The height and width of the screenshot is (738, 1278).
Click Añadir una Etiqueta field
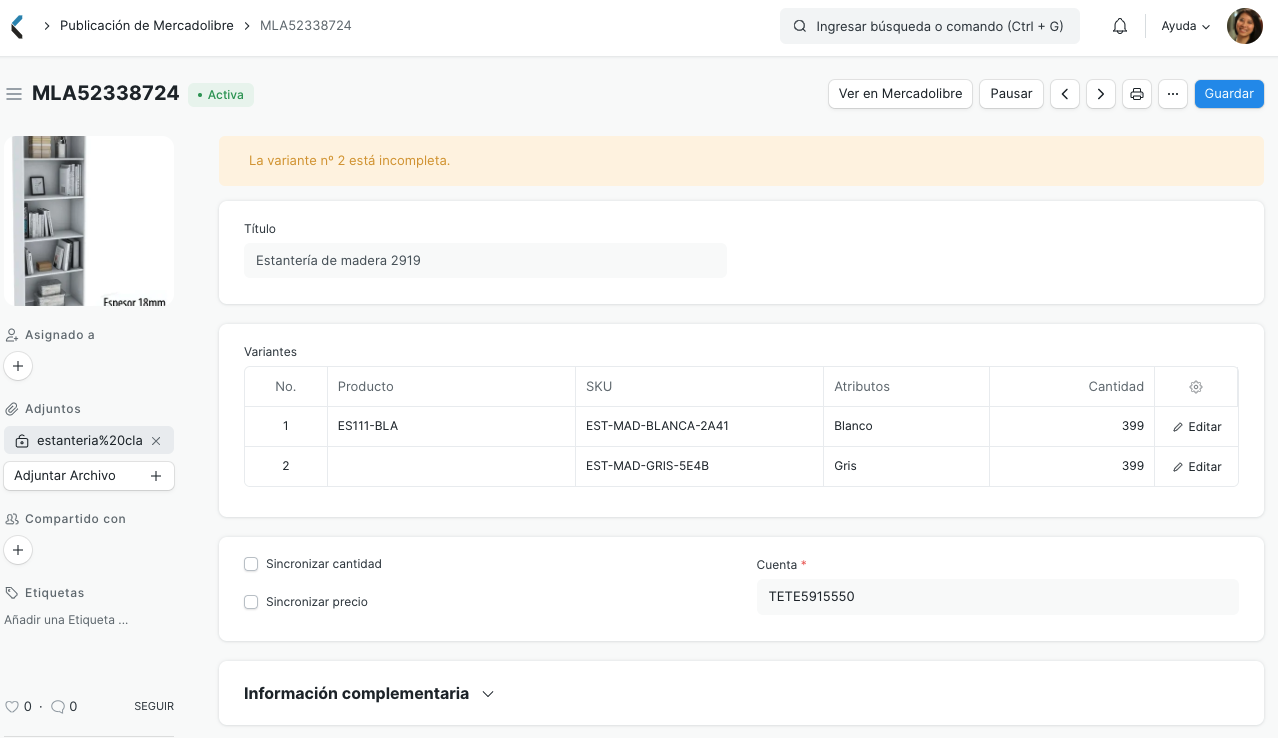[66, 620]
